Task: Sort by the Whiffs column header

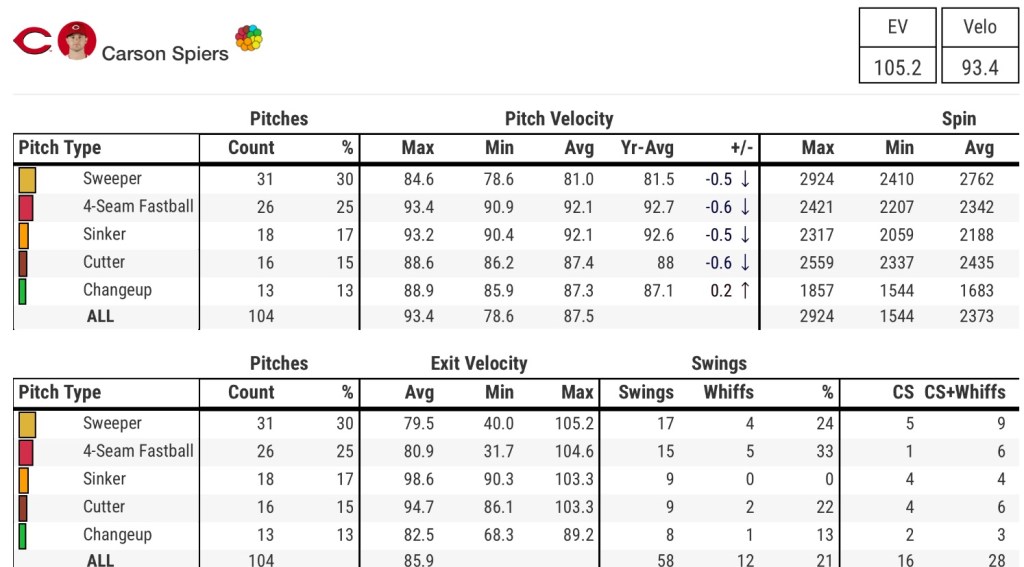Action: [x=728, y=392]
